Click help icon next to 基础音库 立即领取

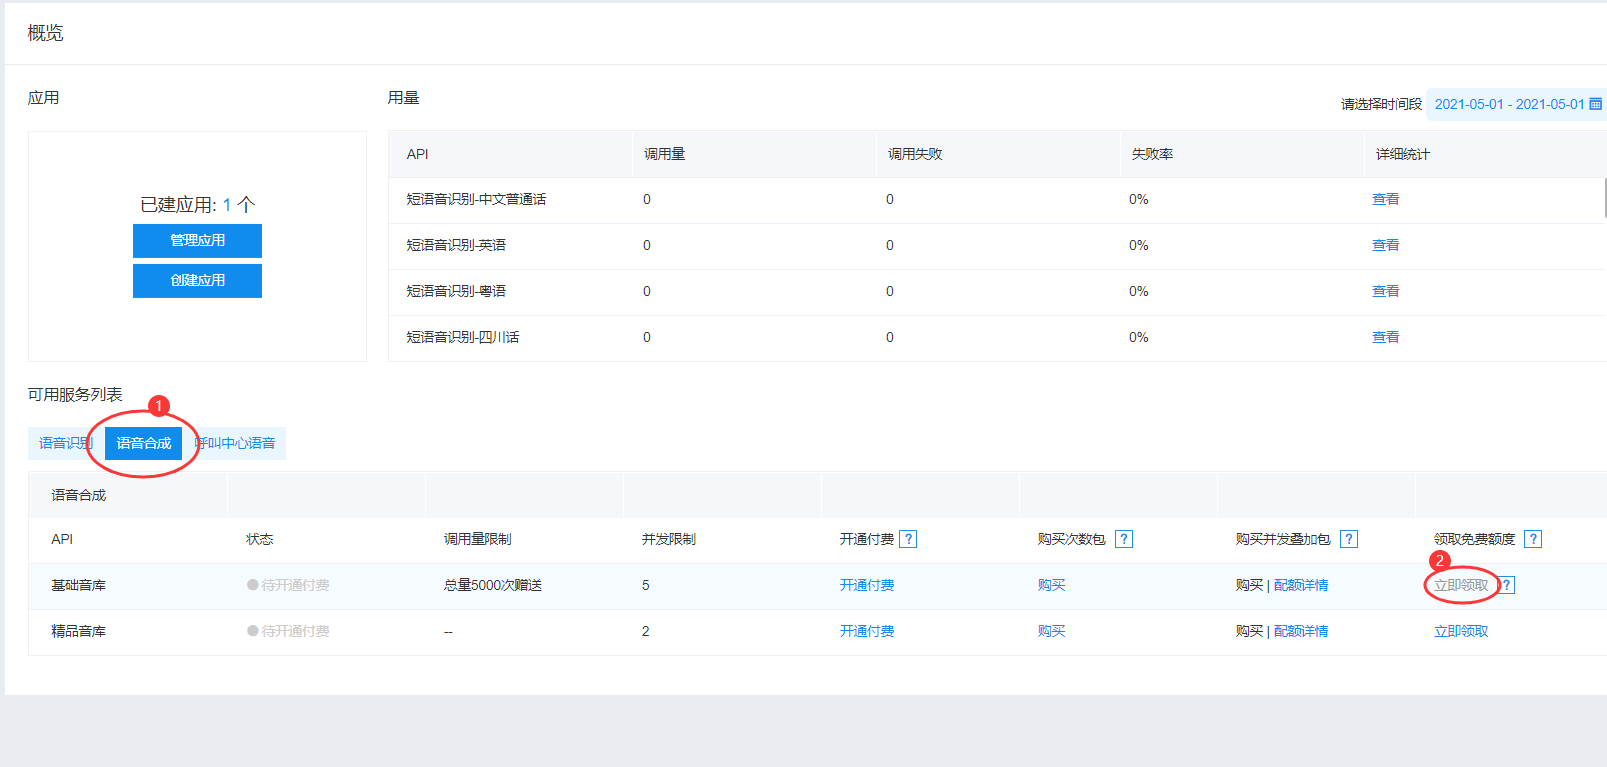pyautogui.click(x=1507, y=585)
